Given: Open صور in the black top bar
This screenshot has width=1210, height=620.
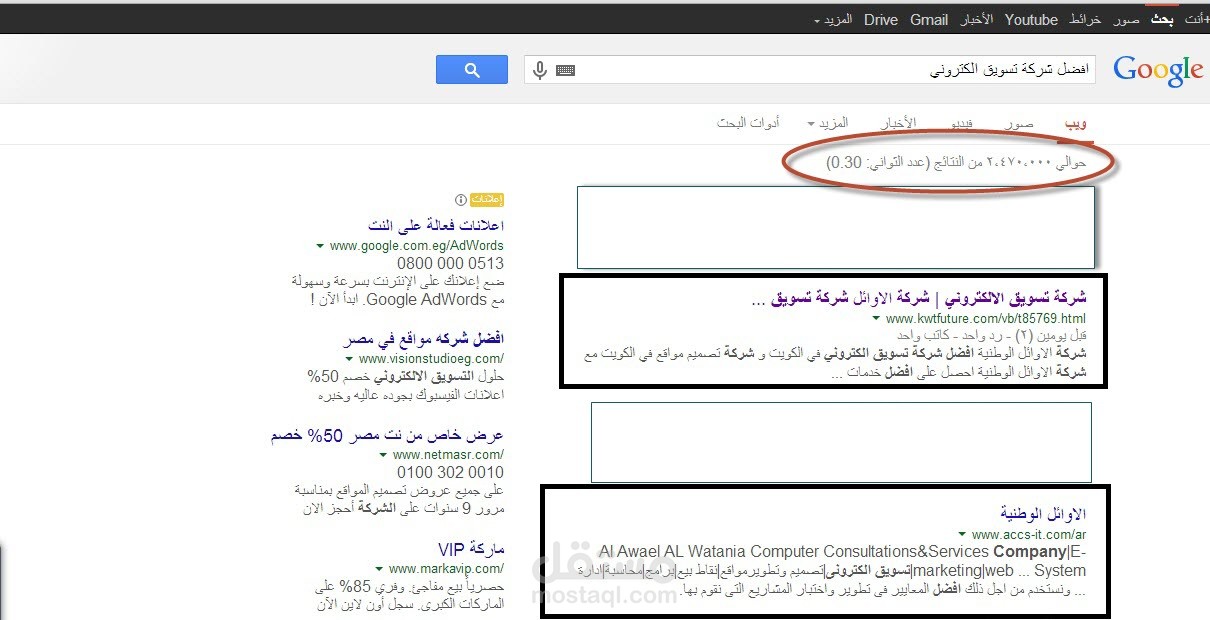Looking at the screenshot, I should coord(1127,20).
